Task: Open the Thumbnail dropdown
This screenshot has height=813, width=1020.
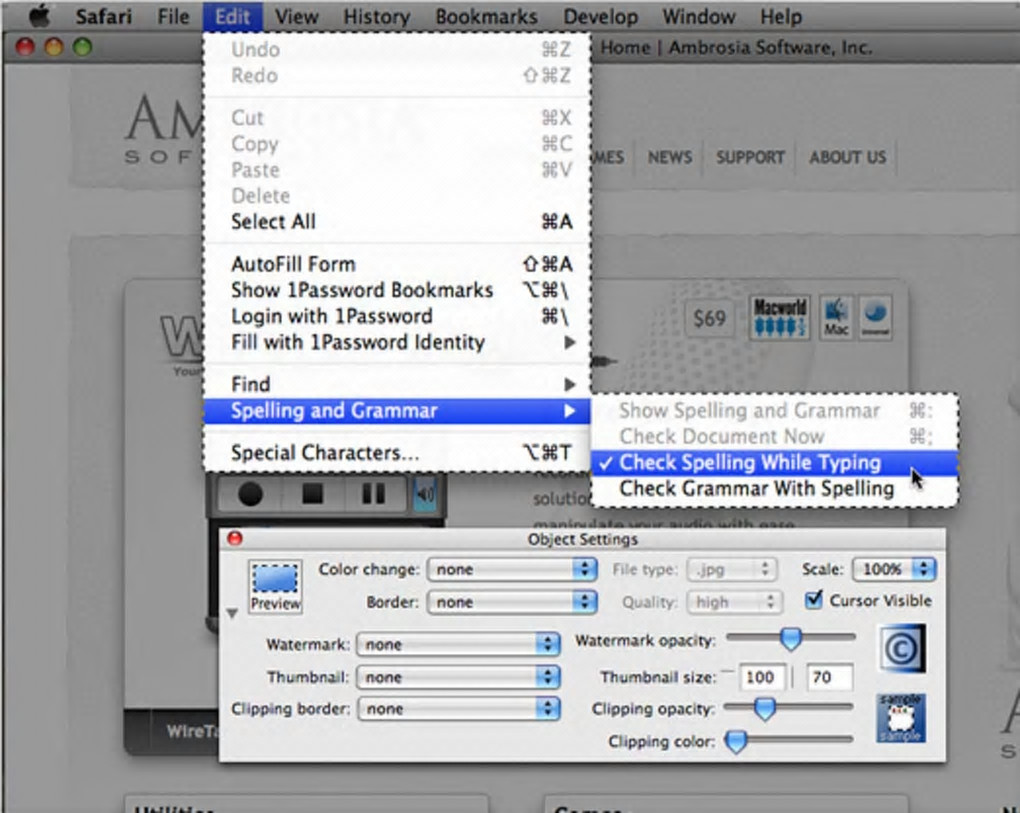Action: [458, 677]
